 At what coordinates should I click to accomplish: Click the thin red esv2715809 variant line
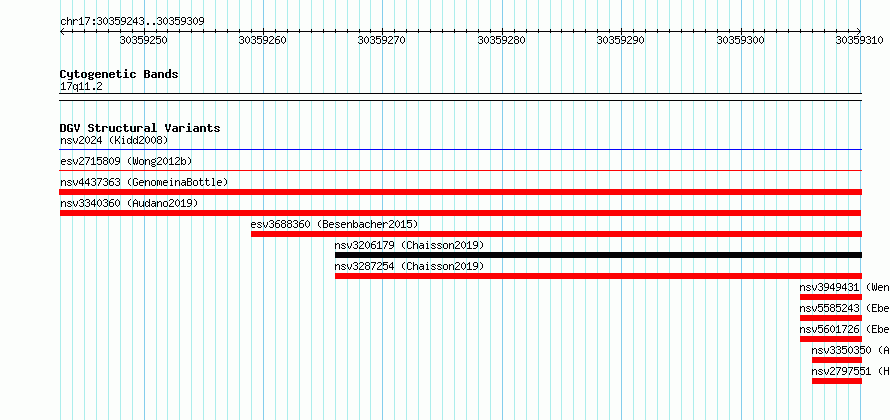tap(461, 170)
